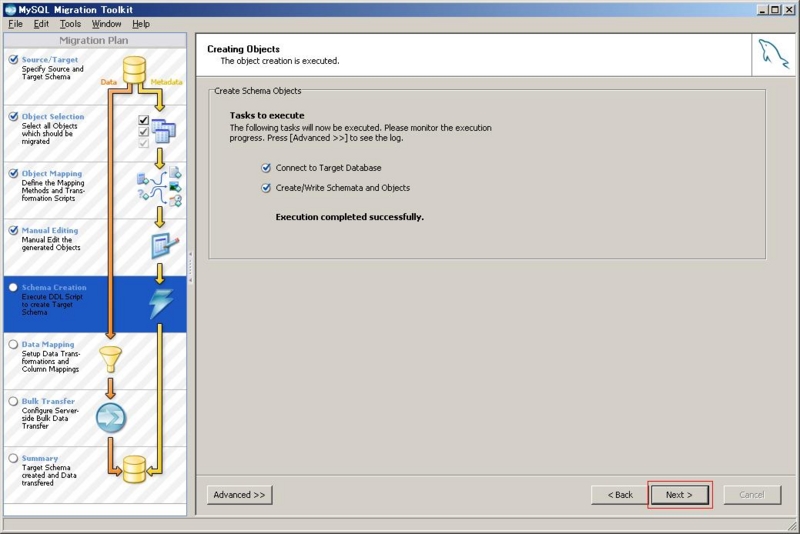Click the Create Schema Objects group label
The width and height of the screenshot is (800, 534).
tap(258, 91)
